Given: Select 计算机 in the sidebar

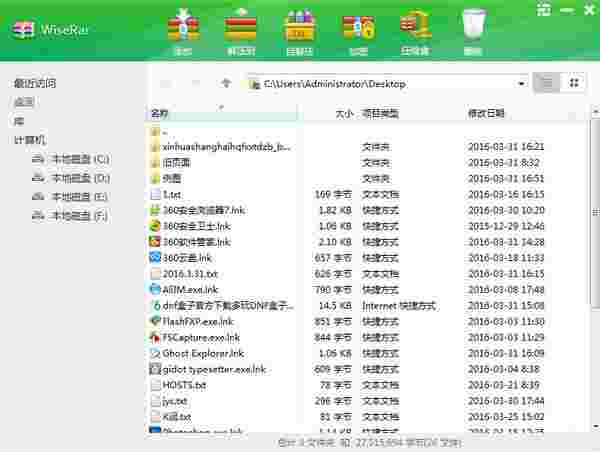Looking at the screenshot, I should tap(29, 140).
